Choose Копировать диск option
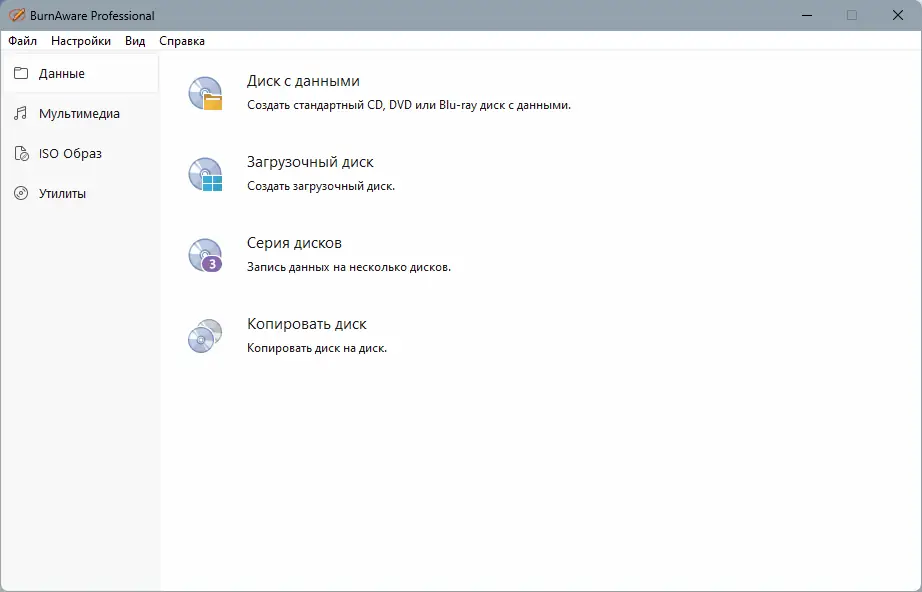Screen dimensions: 922x592 click(x=307, y=324)
